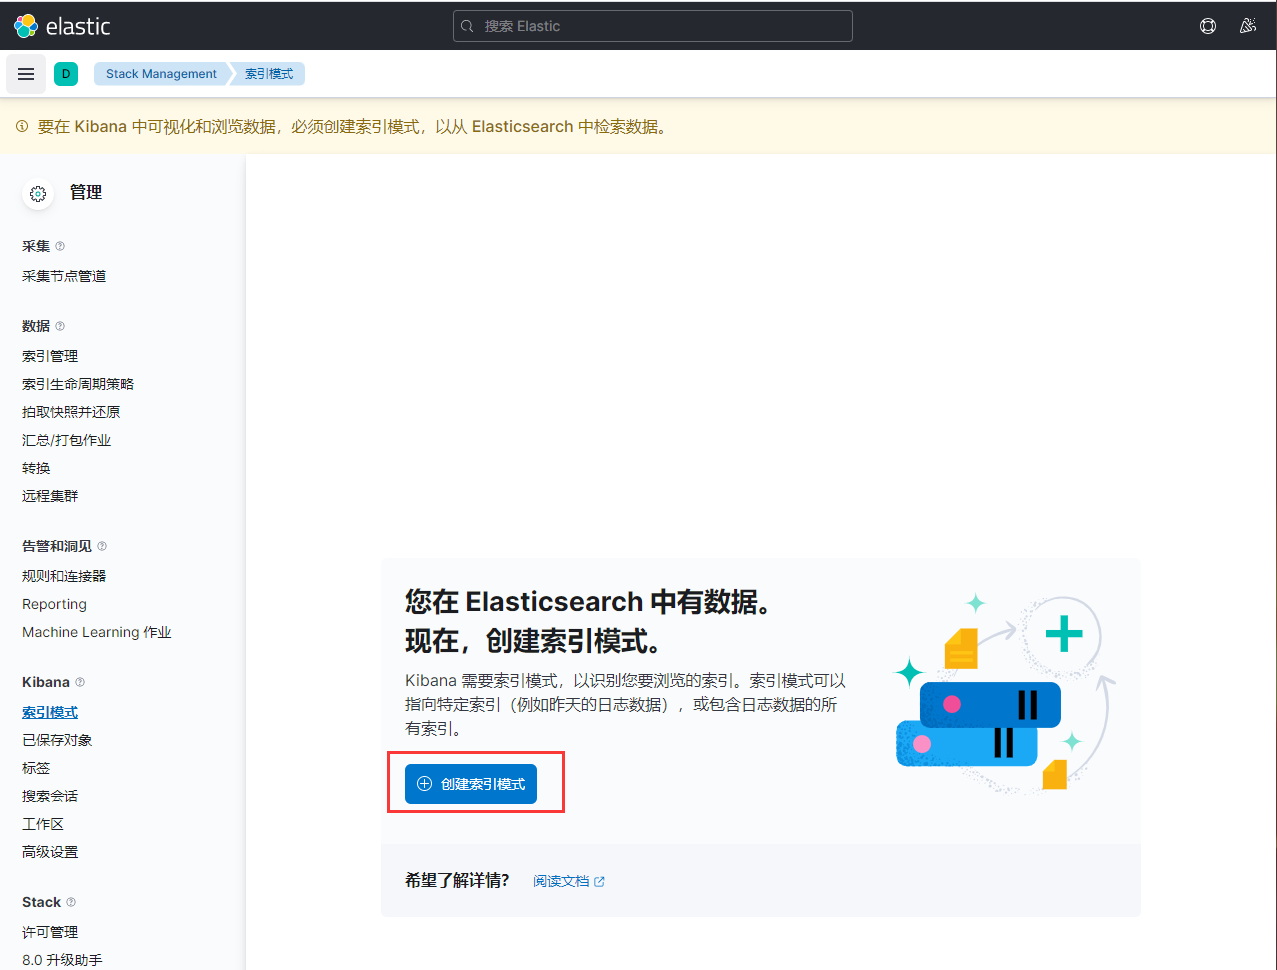The image size is (1277, 970).
Task: Click help icon next to 数据 heading
Action: coord(60,326)
